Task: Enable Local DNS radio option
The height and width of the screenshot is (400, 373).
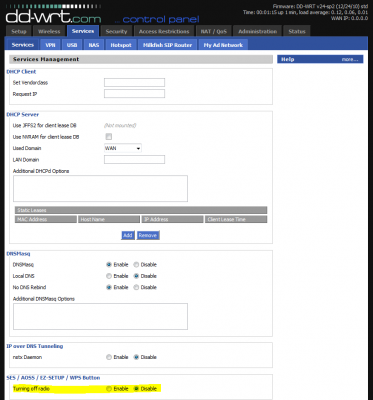Action: [109, 276]
